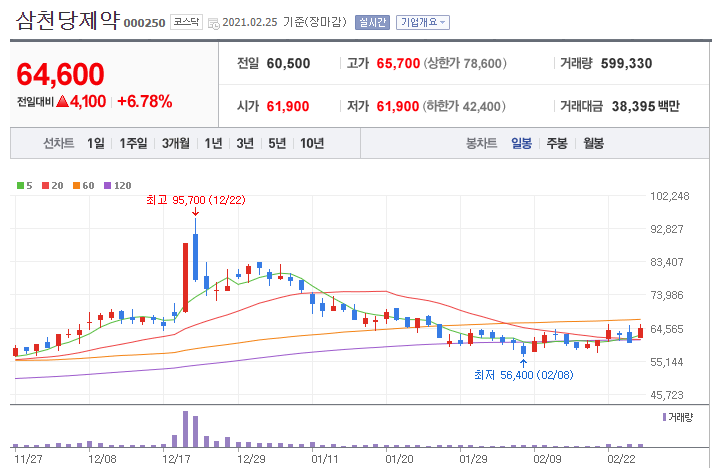The width and height of the screenshot is (712, 468).
Task: Click the 102,248 price axis label
Action: (670, 196)
